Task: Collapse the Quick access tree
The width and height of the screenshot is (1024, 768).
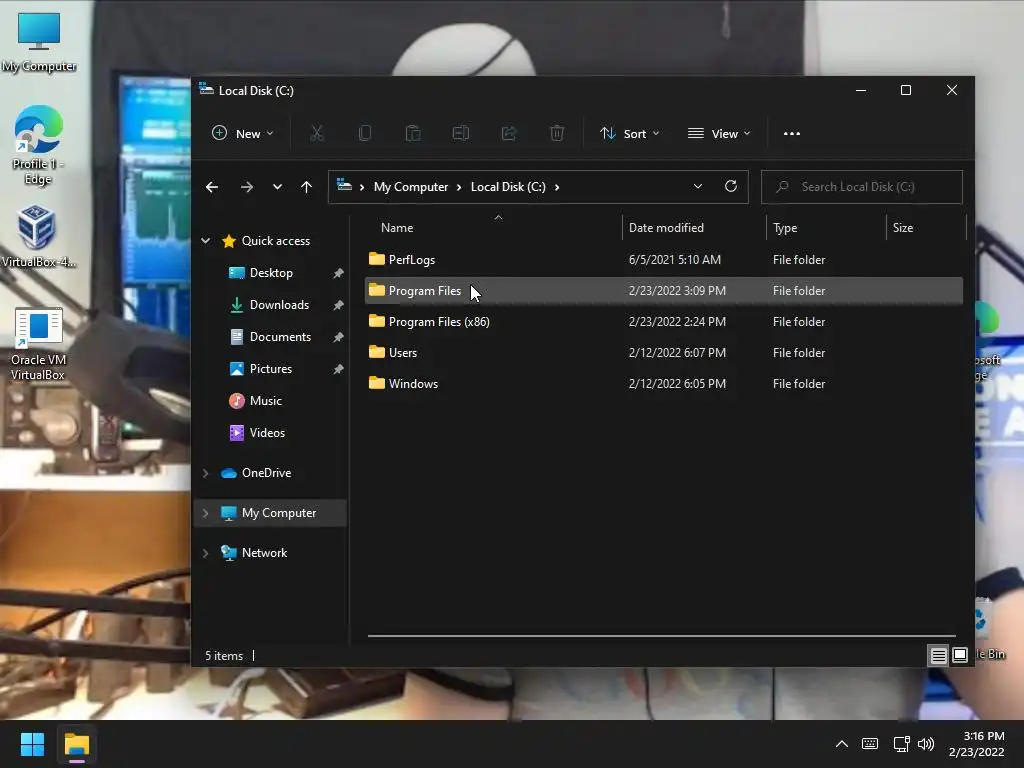Action: [x=206, y=240]
